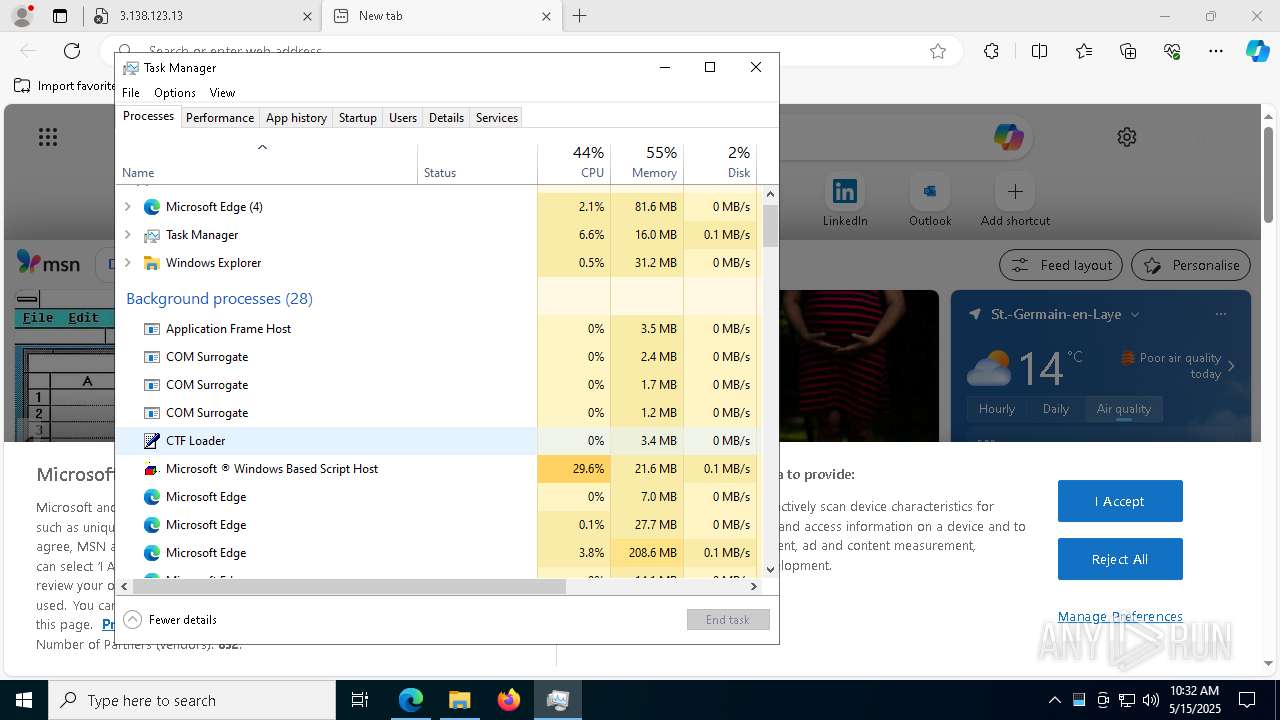1280x720 pixels.
Task: Open the File menu in Task Manager
Action: [131, 93]
